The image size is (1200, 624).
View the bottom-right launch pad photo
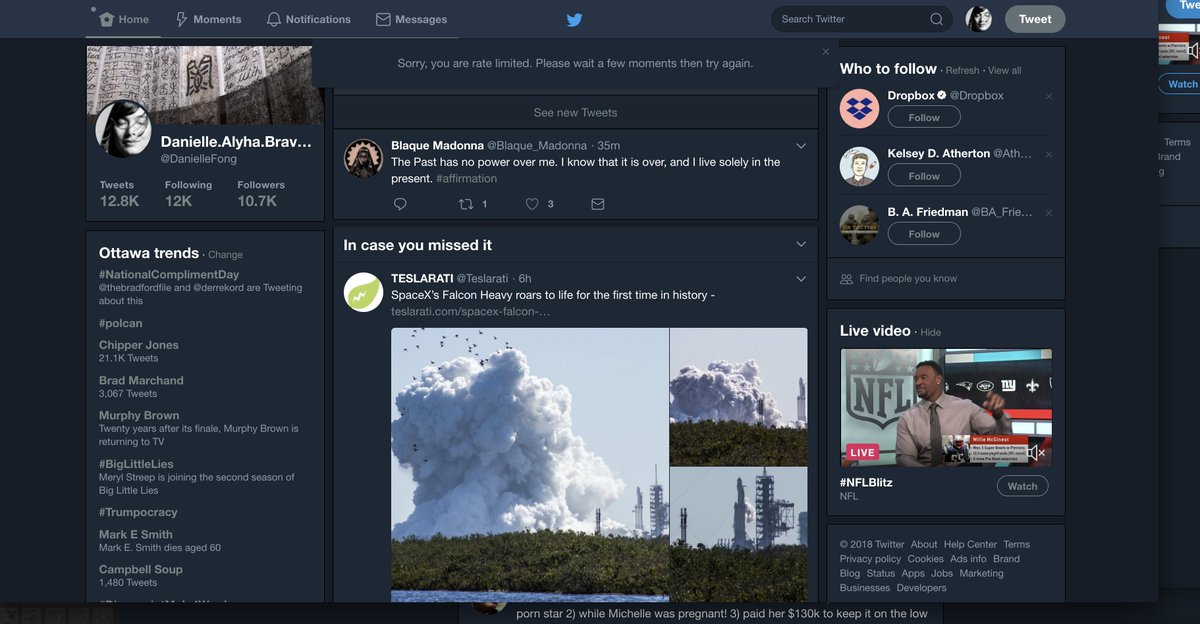pos(738,535)
